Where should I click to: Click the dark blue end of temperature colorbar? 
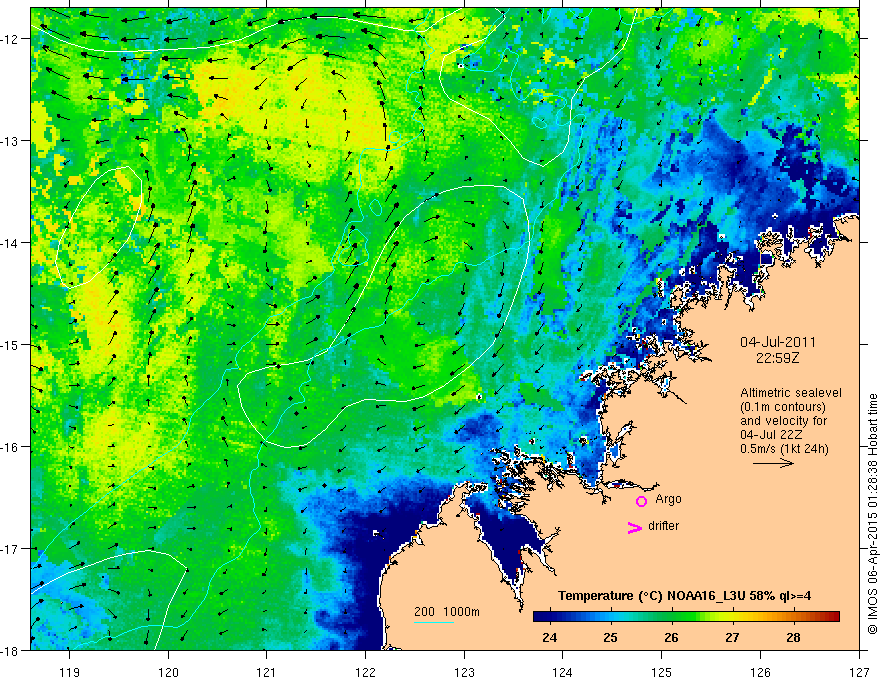coord(540,617)
